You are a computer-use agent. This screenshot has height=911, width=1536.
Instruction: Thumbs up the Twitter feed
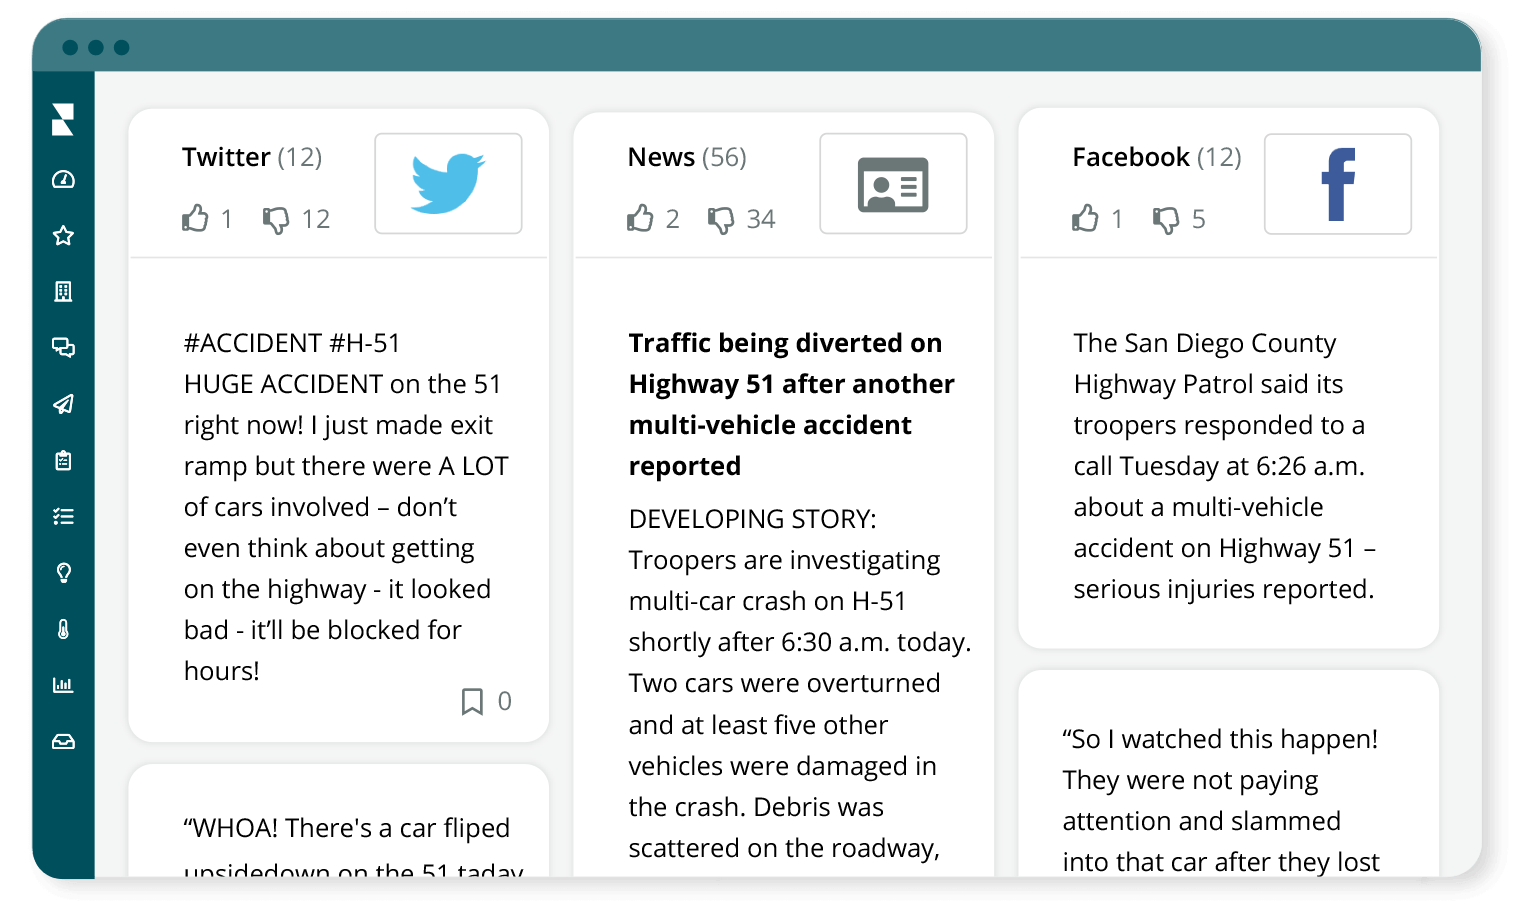tap(195, 218)
